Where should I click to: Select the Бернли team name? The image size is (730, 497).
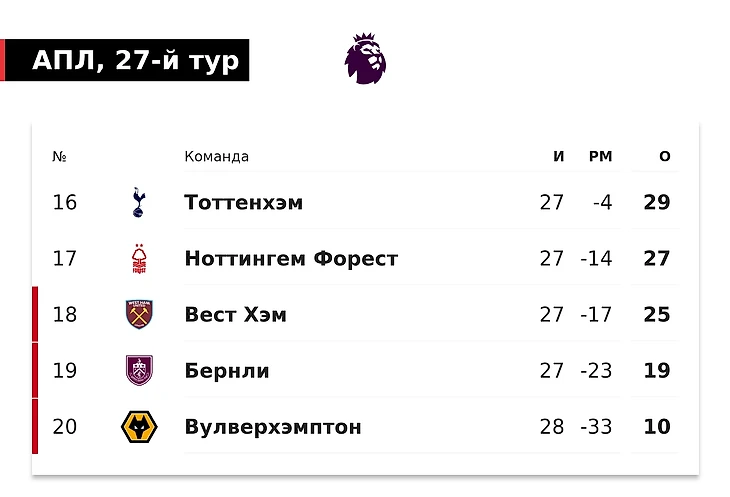[227, 371]
